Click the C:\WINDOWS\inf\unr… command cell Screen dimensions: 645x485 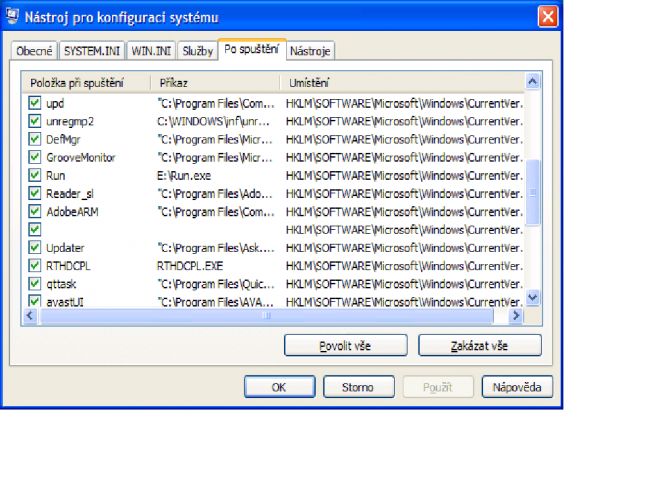click(213, 121)
